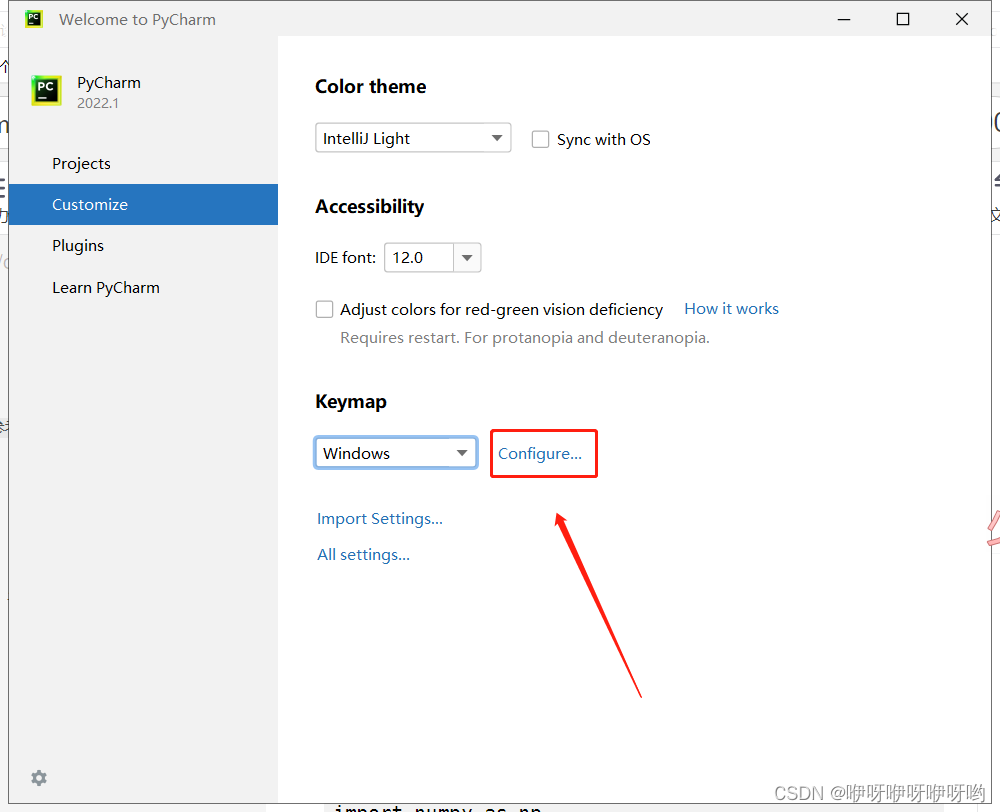Viewport: 1000px width, 812px height.
Task: Enable Sync with OS checkbox
Action: pyautogui.click(x=540, y=139)
